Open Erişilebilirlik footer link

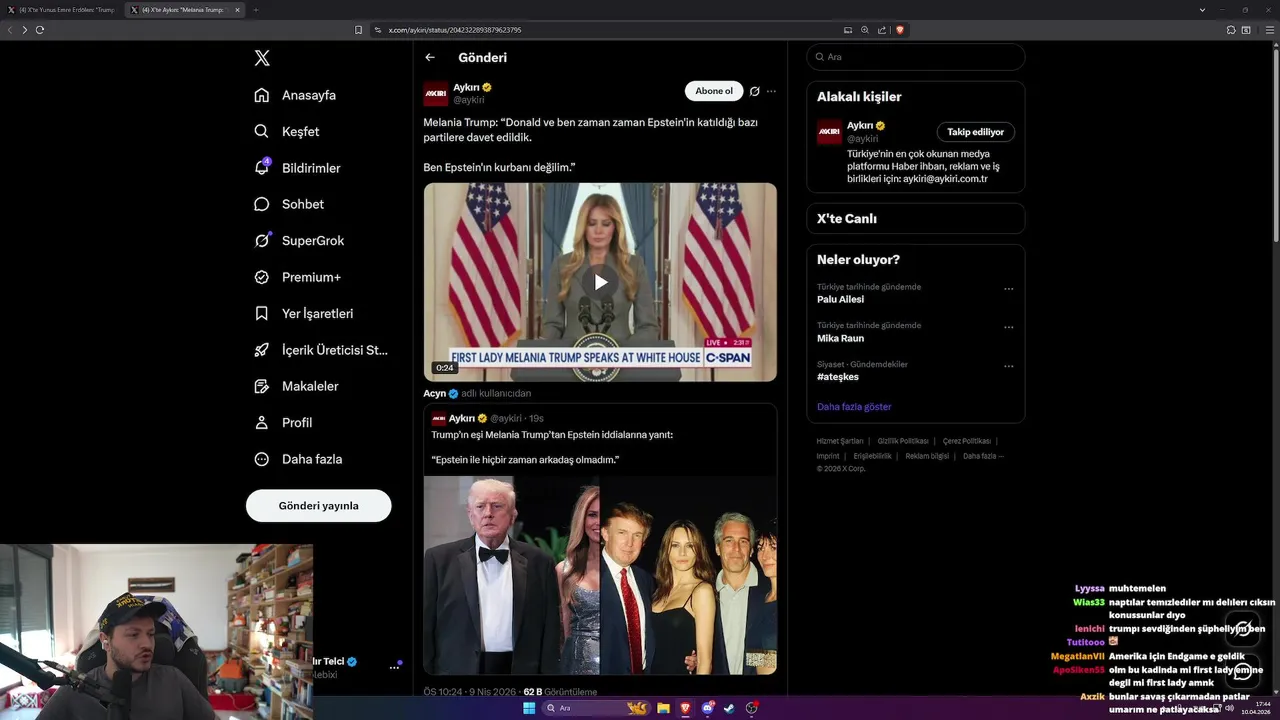(872, 456)
